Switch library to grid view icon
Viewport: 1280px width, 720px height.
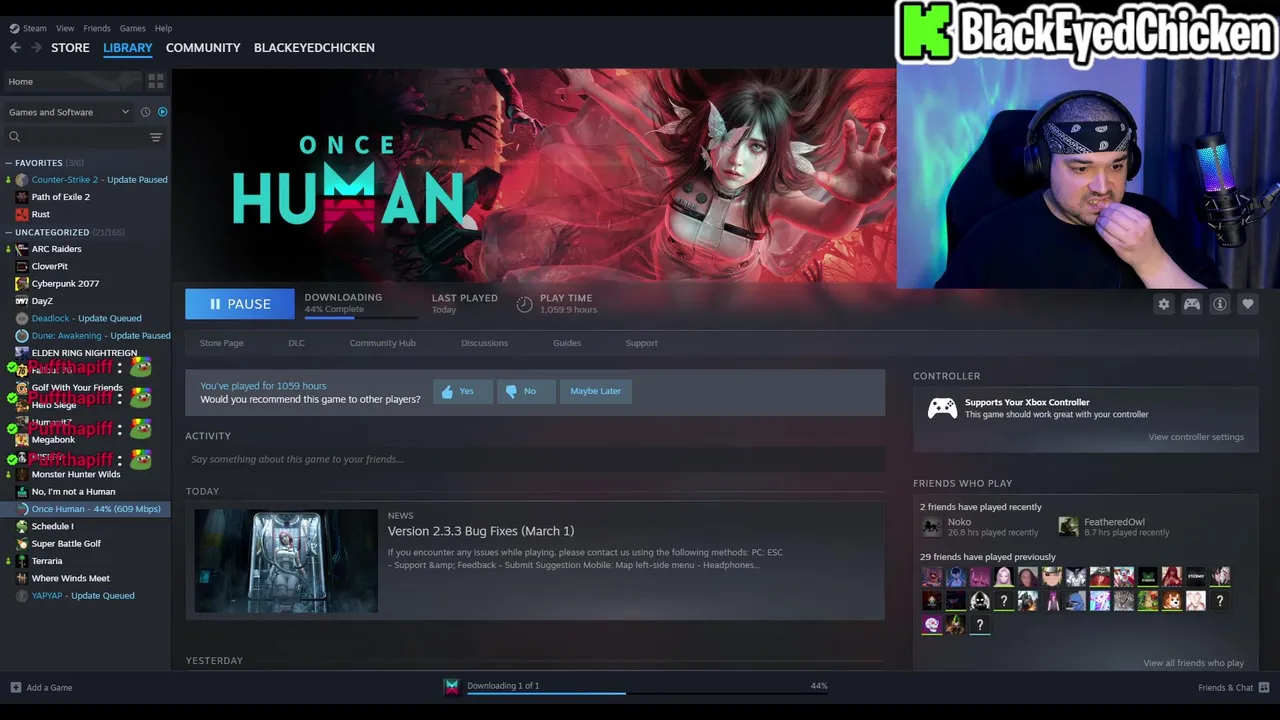(156, 81)
